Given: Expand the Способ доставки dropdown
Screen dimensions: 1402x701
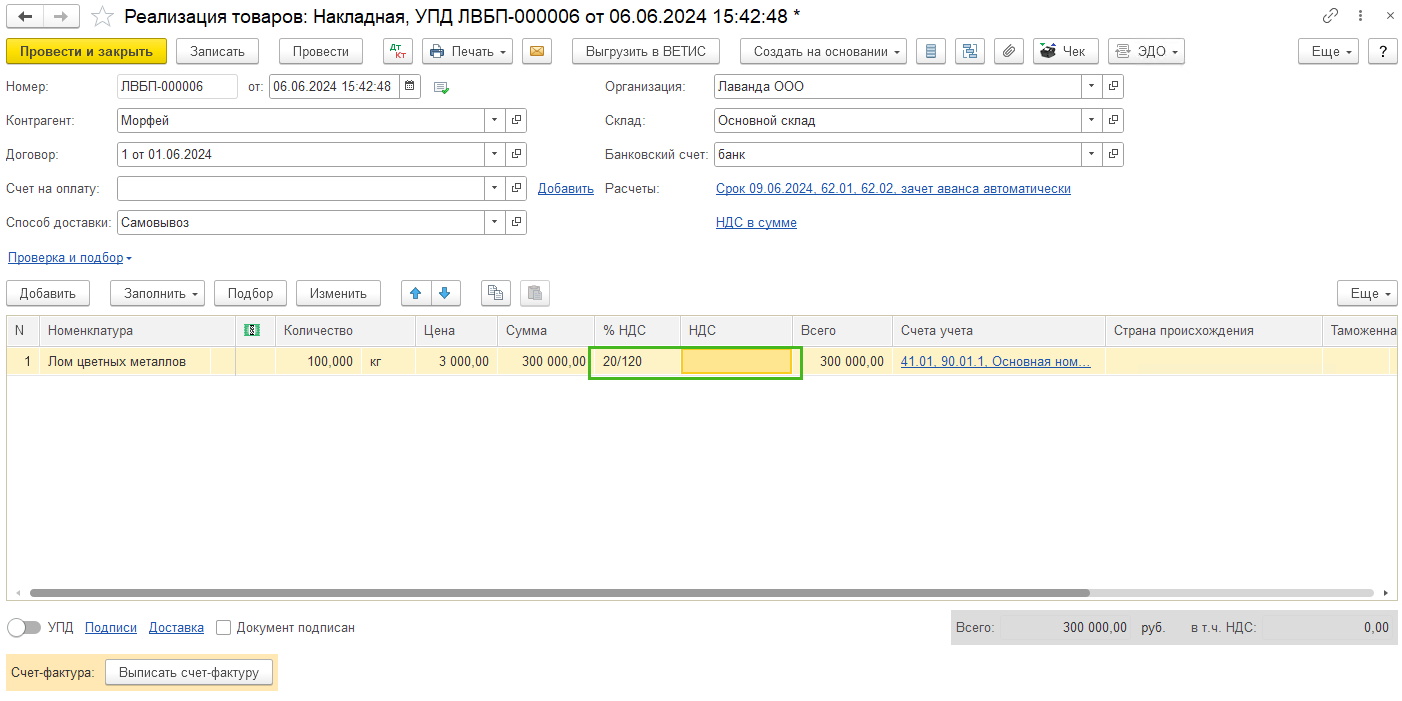Looking at the screenshot, I should click(495, 223).
